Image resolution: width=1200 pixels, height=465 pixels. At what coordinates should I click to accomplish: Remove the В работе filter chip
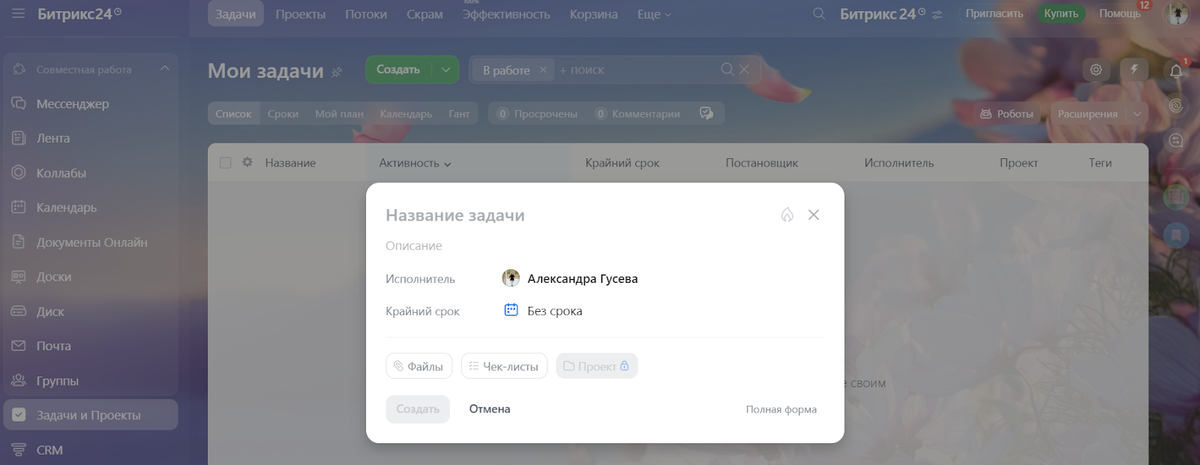point(543,70)
